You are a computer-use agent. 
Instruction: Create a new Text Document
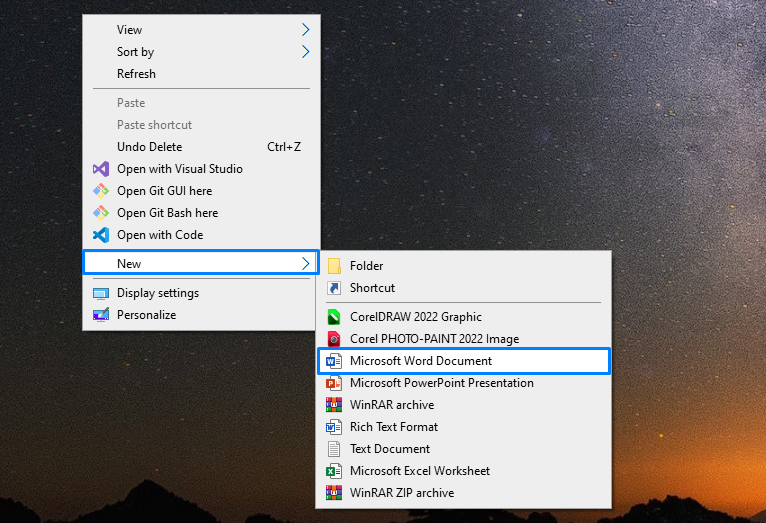pos(389,449)
